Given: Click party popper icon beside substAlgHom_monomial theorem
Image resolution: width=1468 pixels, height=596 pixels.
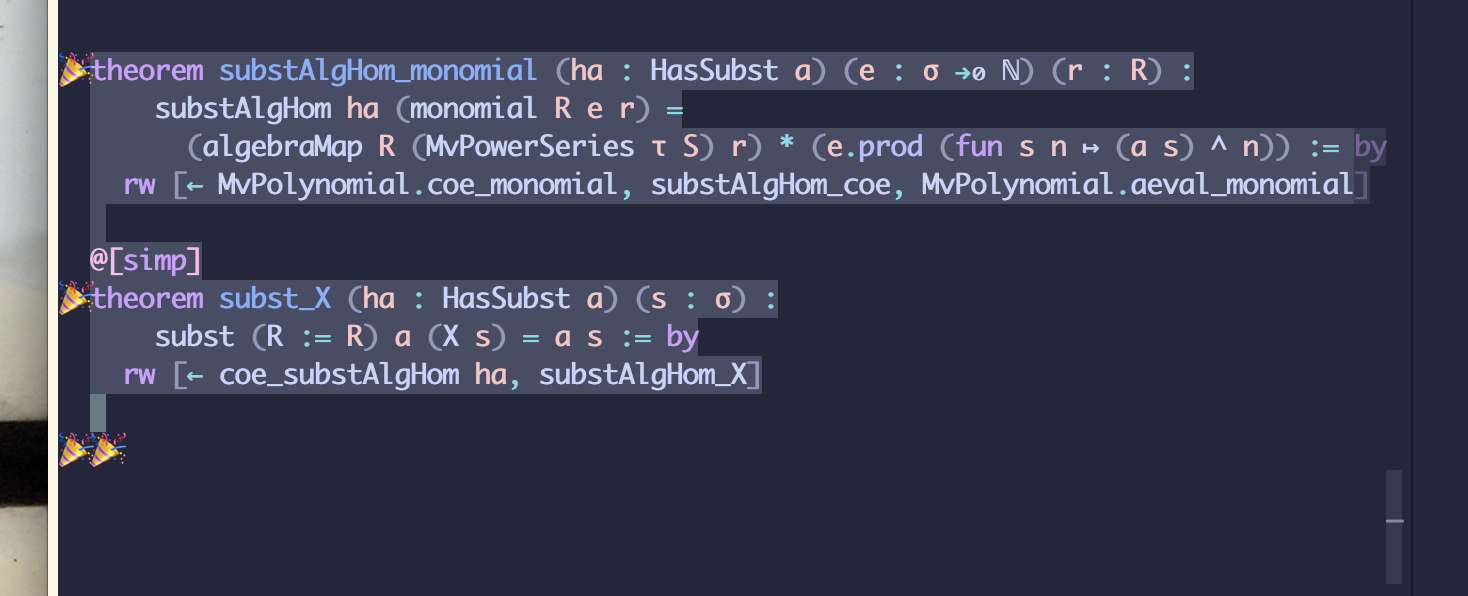Looking at the screenshot, I should pyautogui.click(x=74, y=71).
